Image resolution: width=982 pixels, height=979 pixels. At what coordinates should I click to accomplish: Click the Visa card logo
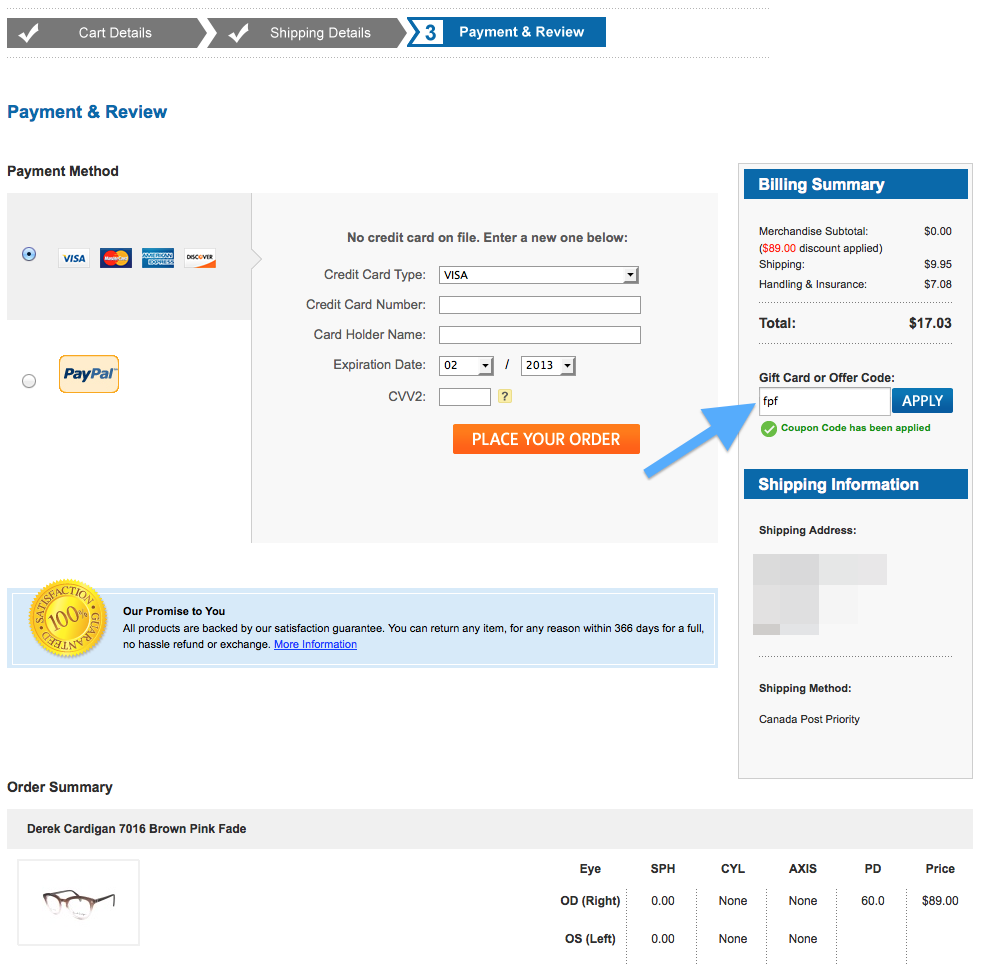pyautogui.click(x=74, y=258)
